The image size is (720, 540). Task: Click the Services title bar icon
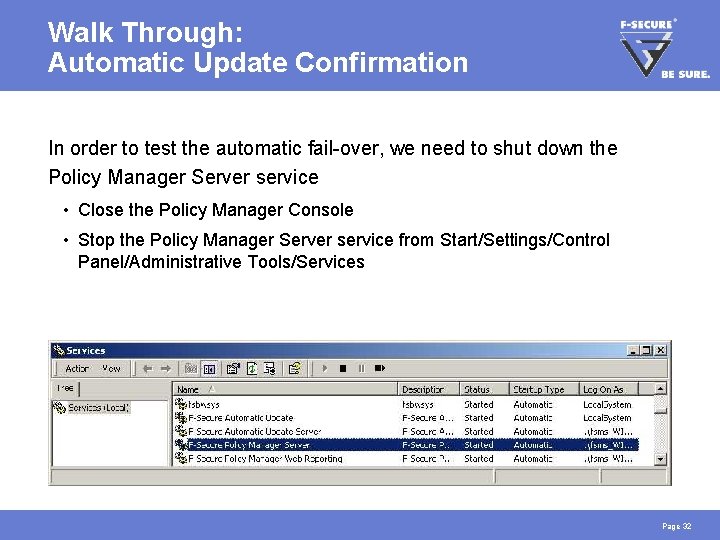[x=59, y=350]
